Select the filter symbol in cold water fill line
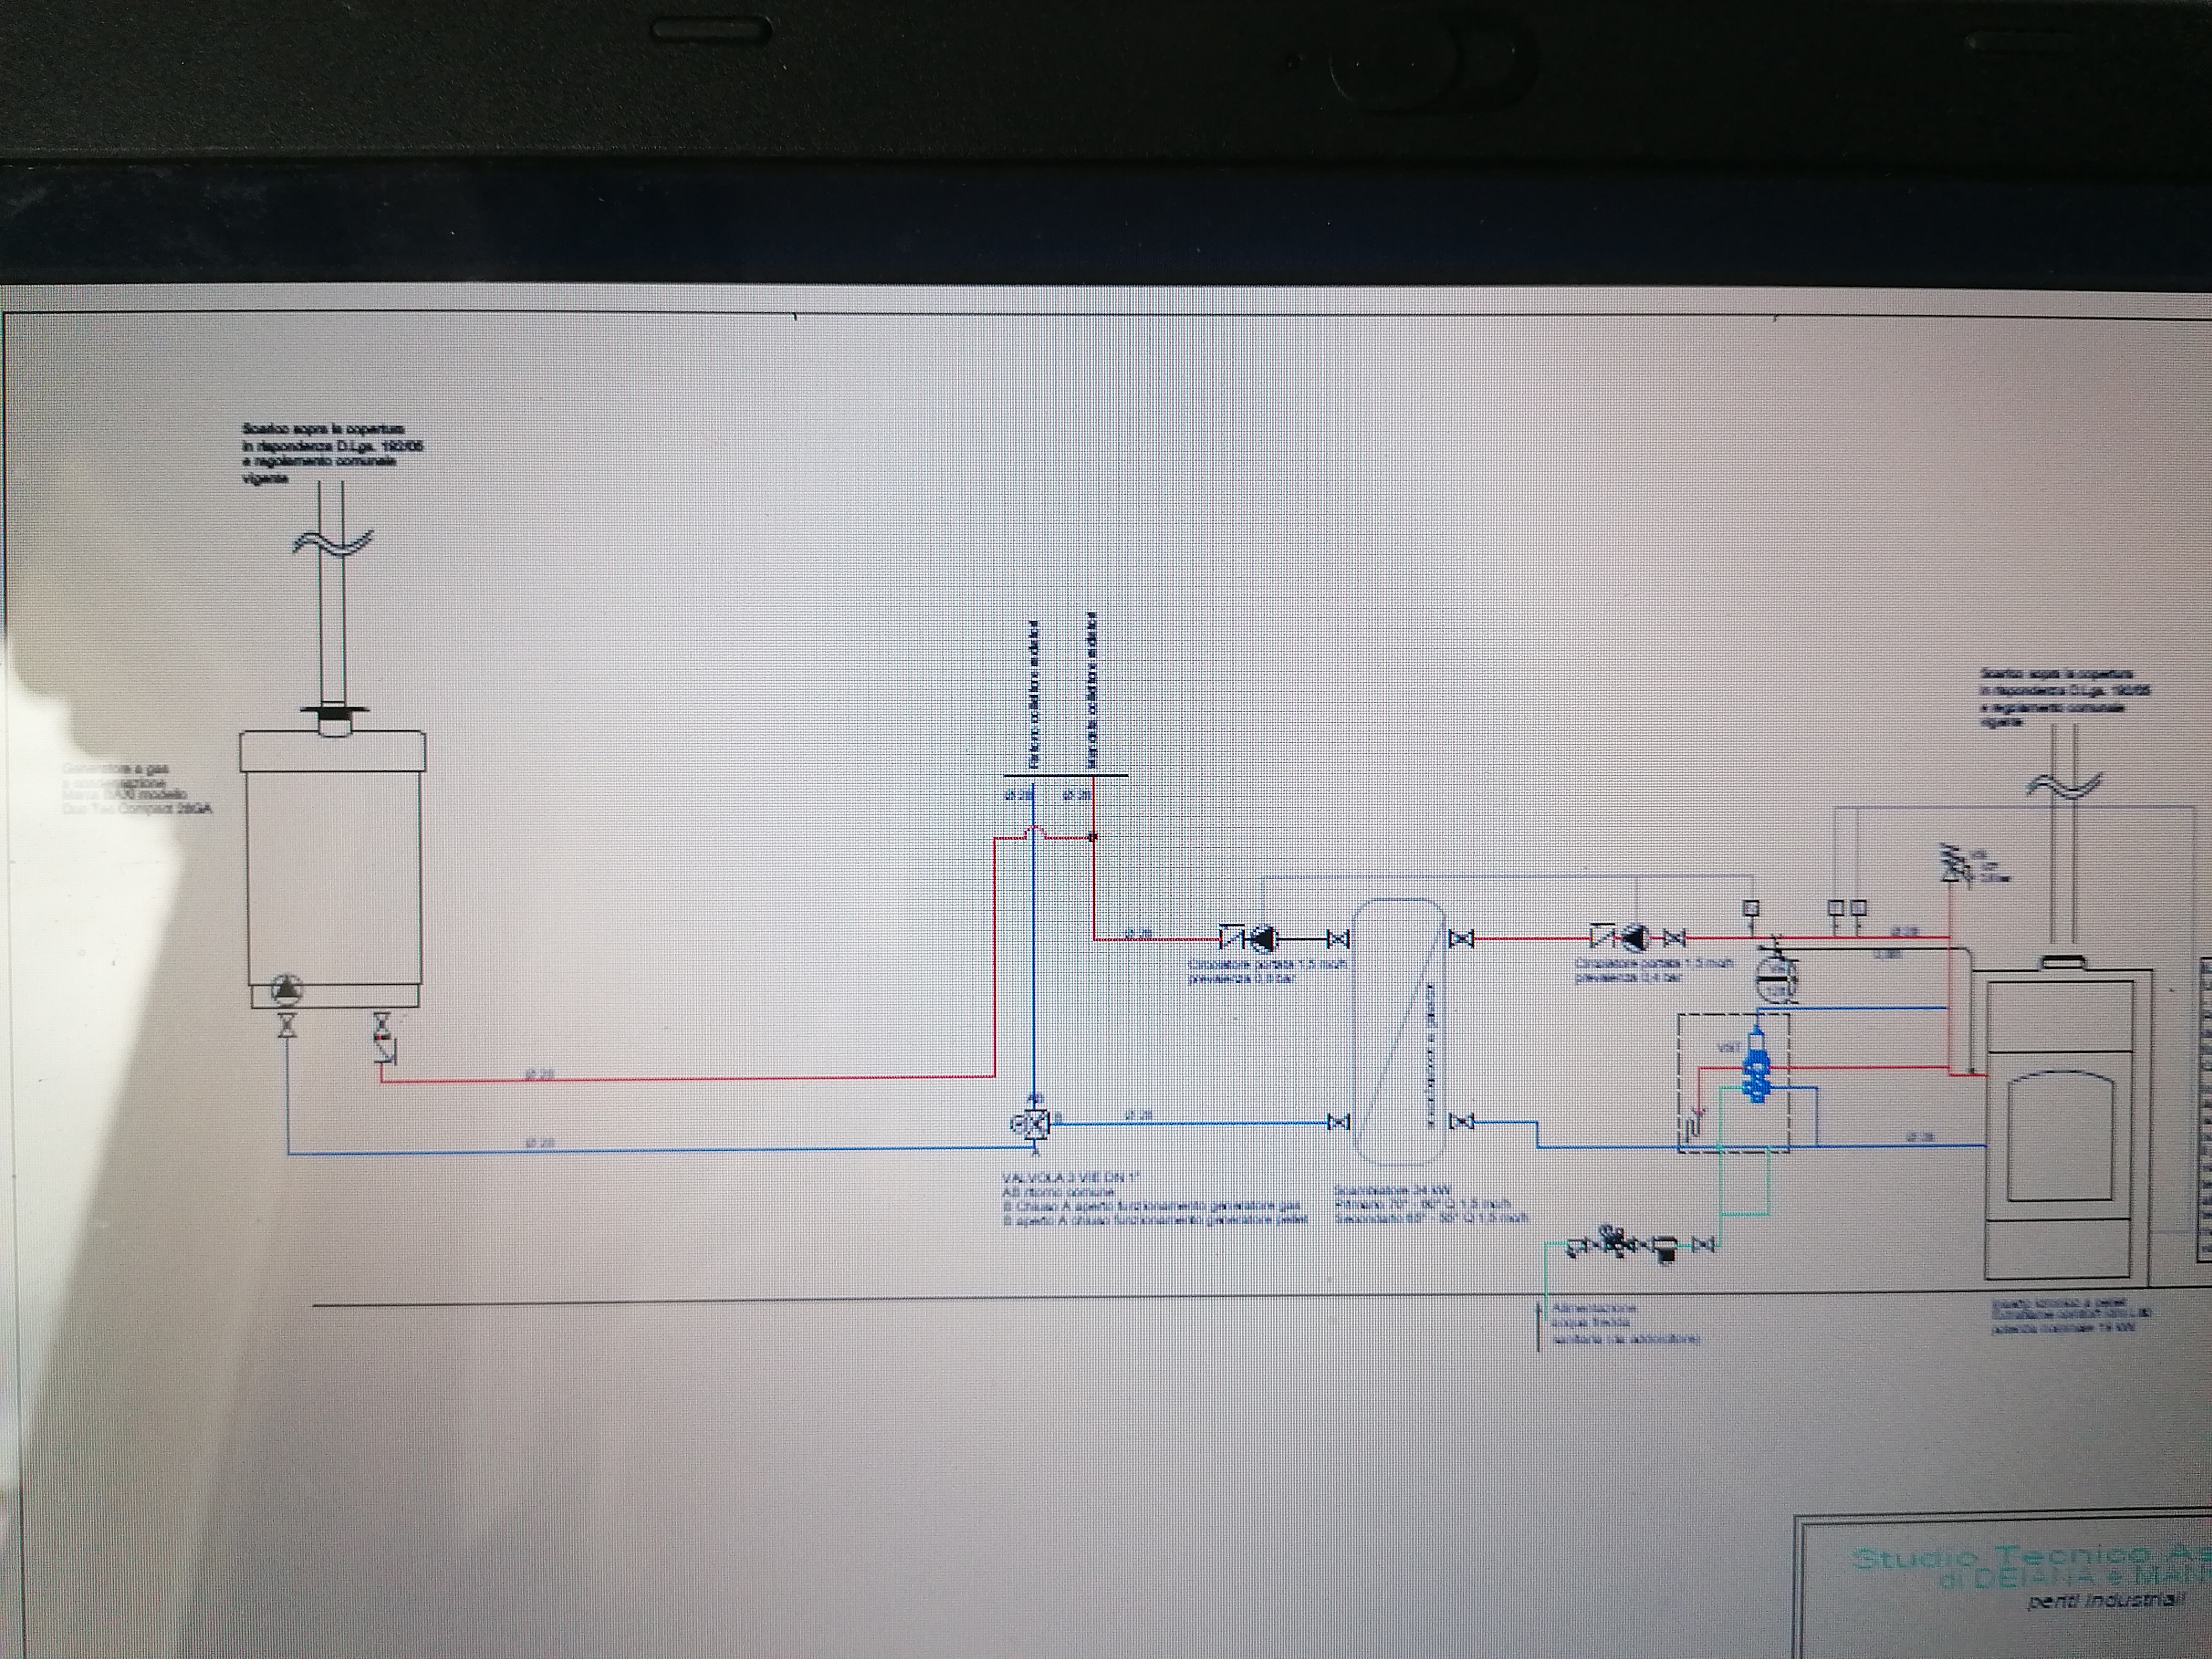This screenshot has width=2212, height=1659. tap(1665, 1249)
